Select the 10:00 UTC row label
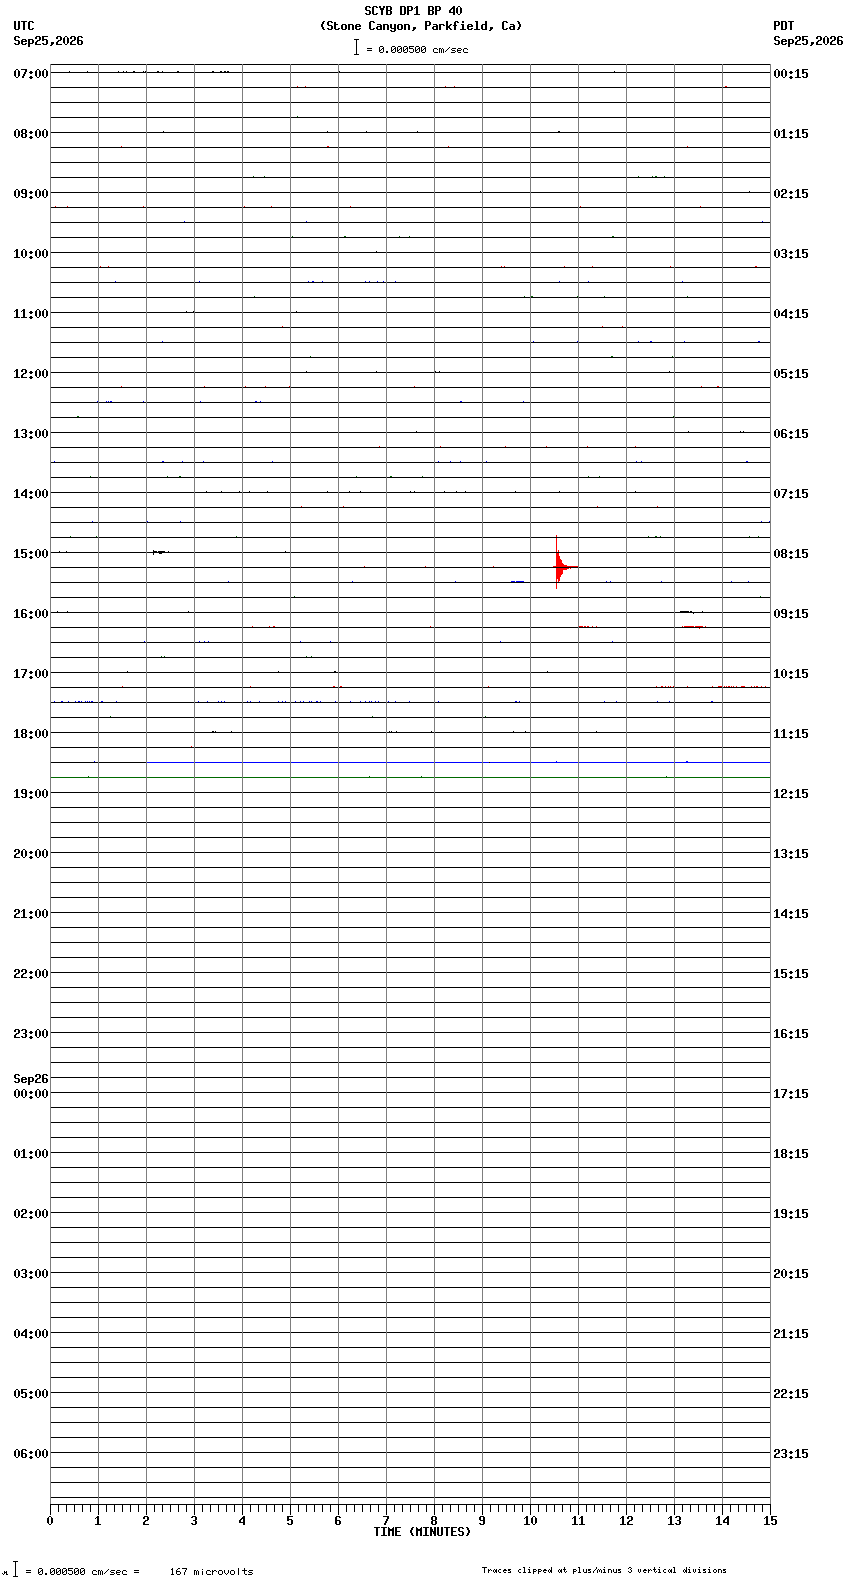Viewport: 850px width, 1584px height. [x=31, y=254]
